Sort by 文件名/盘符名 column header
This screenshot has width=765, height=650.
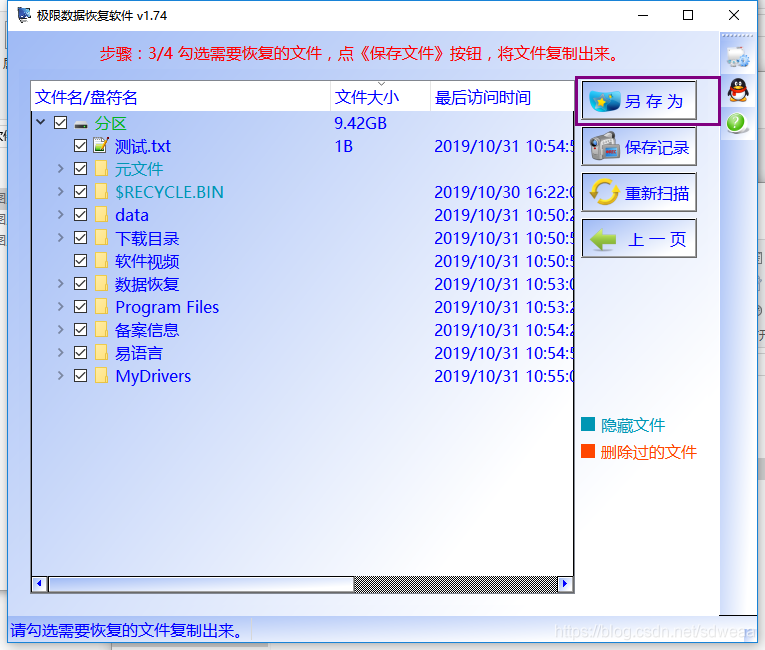(x=181, y=97)
